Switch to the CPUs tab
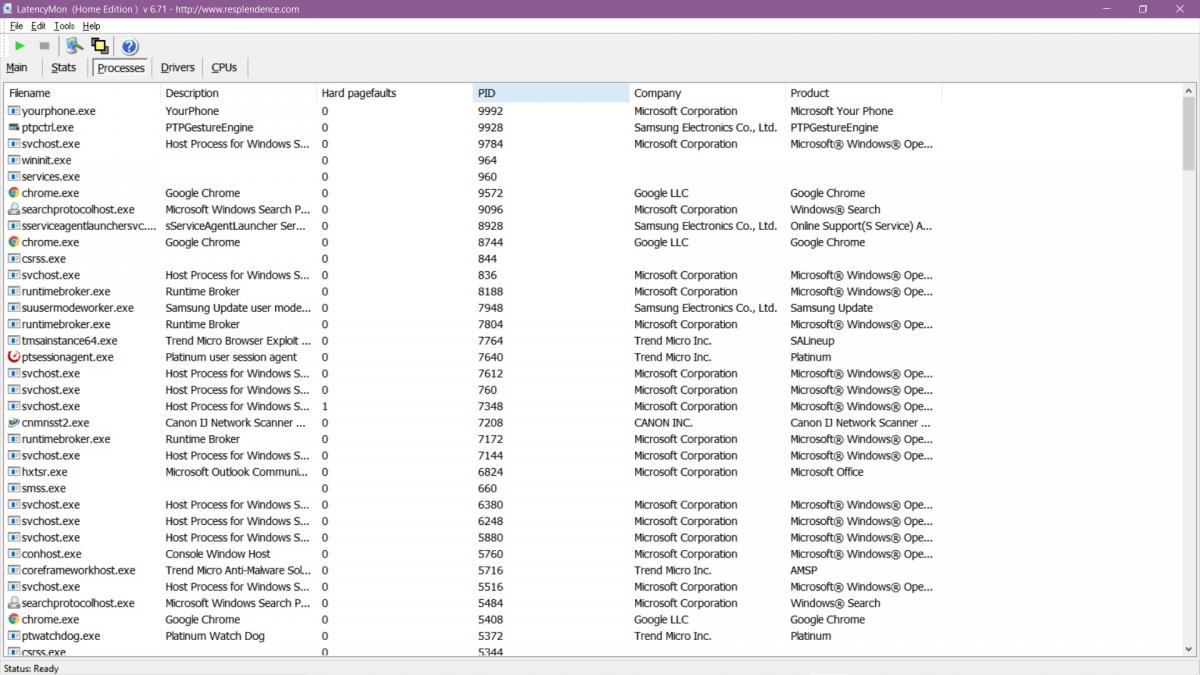This screenshot has width=1200, height=675. (224, 68)
